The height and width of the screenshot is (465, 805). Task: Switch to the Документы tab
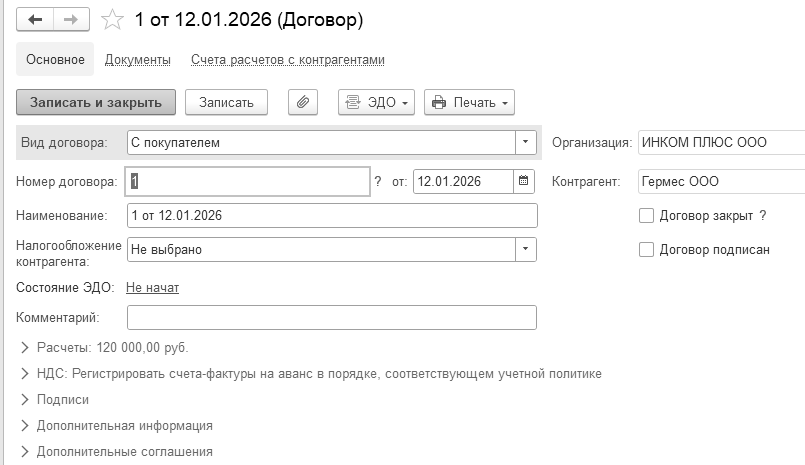tap(137, 60)
